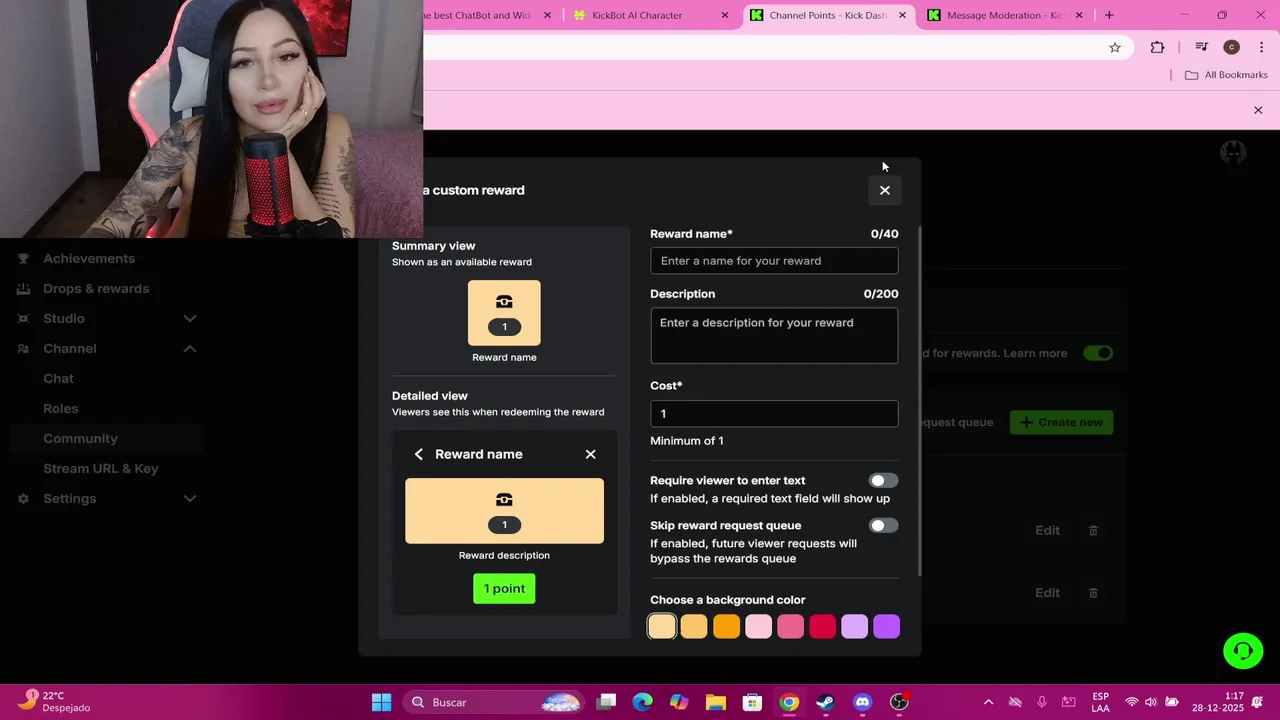Image resolution: width=1280 pixels, height=720 pixels.
Task: Open the weather widget showing 22°C
Action: pos(55,702)
